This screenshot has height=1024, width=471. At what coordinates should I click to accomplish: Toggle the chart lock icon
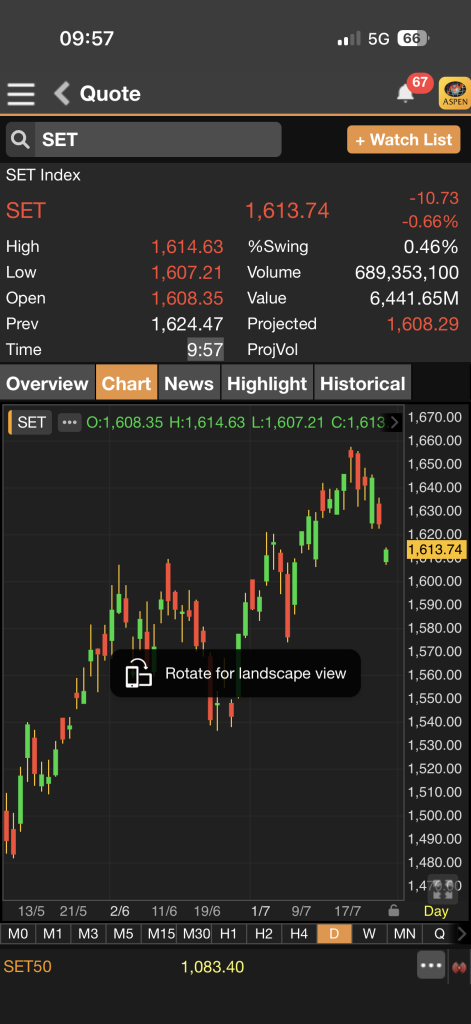(393, 910)
